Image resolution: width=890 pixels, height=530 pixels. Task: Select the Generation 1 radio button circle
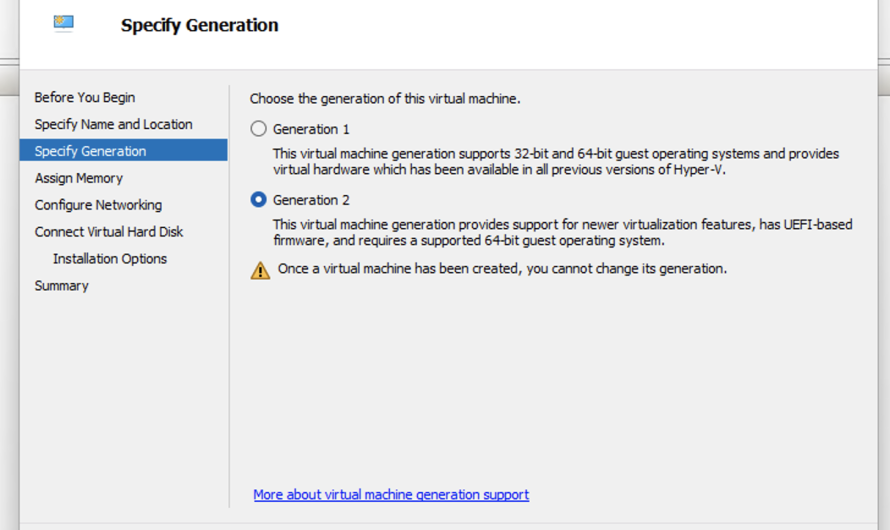click(x=259, y=129)
